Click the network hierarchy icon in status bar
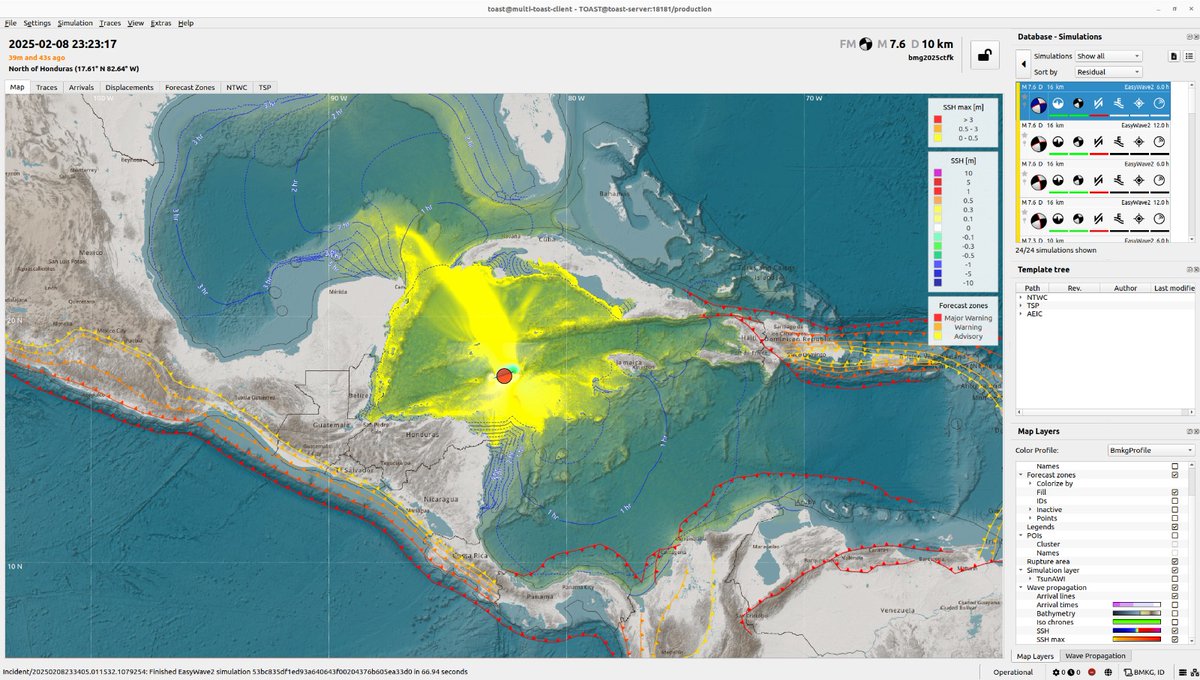The image size is (1200, 680). tap(1194, 672)
